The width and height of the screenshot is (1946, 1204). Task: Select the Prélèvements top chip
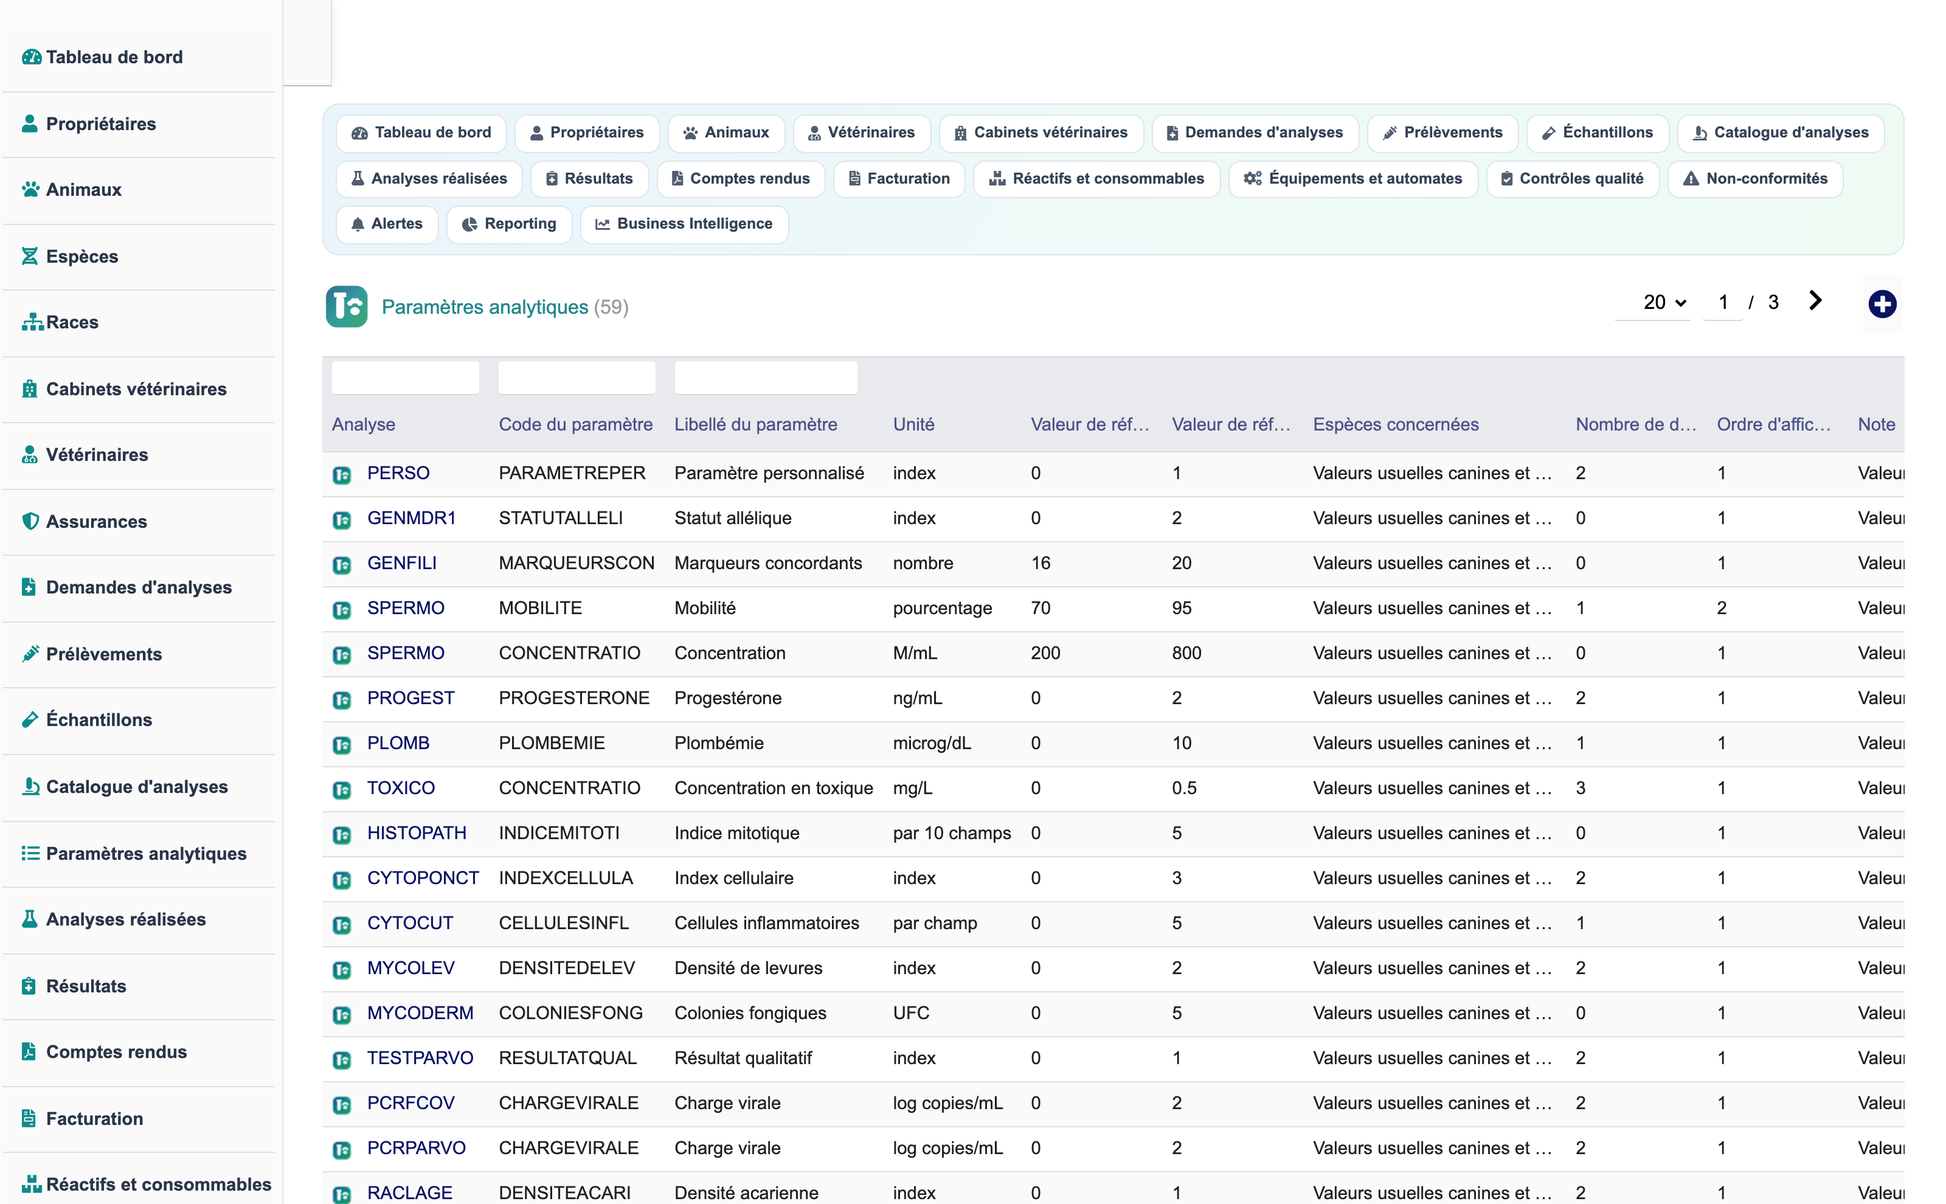1442,133
